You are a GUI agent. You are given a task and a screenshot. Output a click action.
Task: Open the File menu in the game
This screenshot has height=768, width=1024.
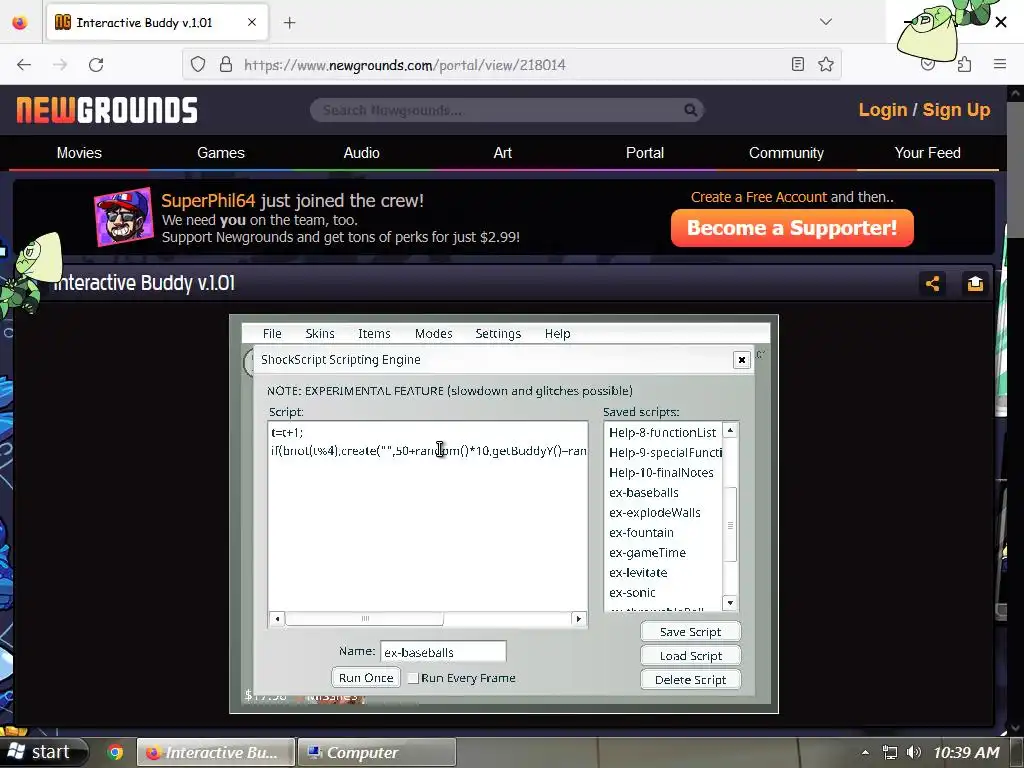[272, 334]
